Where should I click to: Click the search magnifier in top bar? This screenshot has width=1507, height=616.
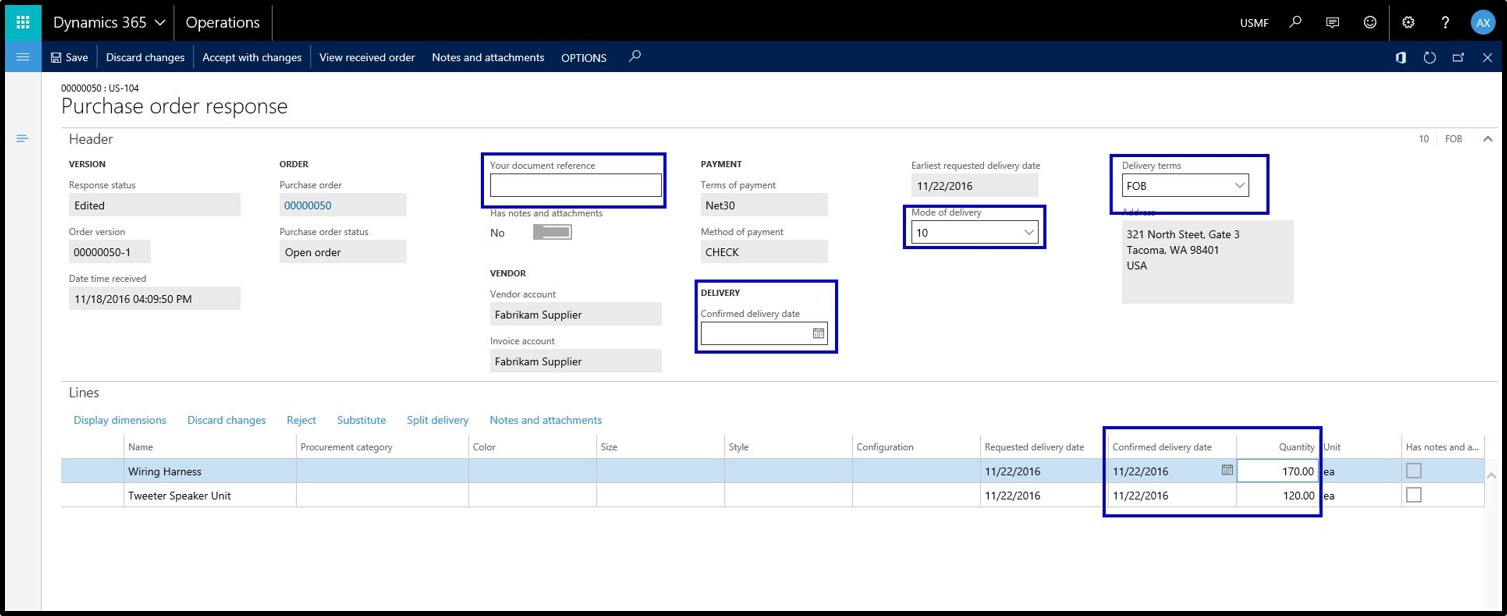(x=1296, y=22)
